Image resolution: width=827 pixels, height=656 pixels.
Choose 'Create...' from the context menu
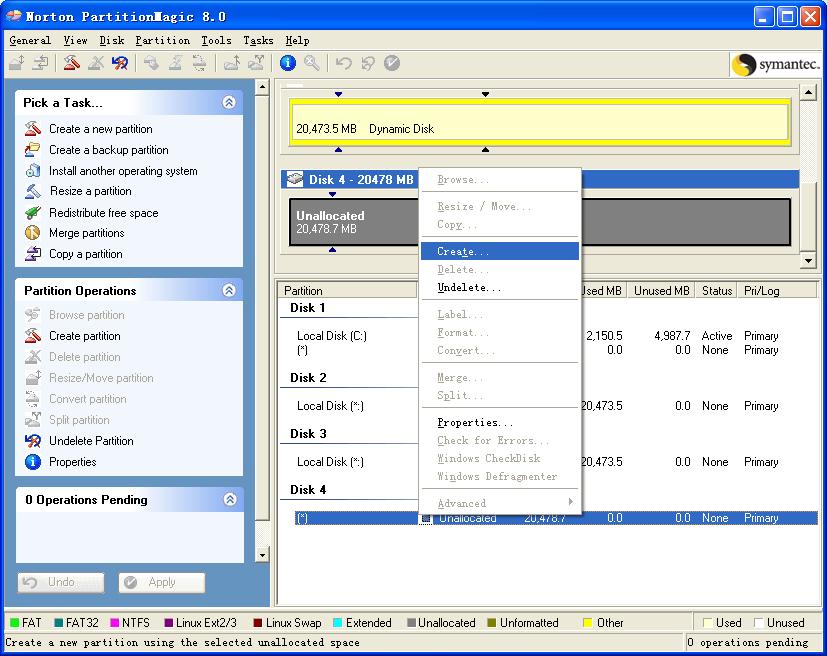462,252
